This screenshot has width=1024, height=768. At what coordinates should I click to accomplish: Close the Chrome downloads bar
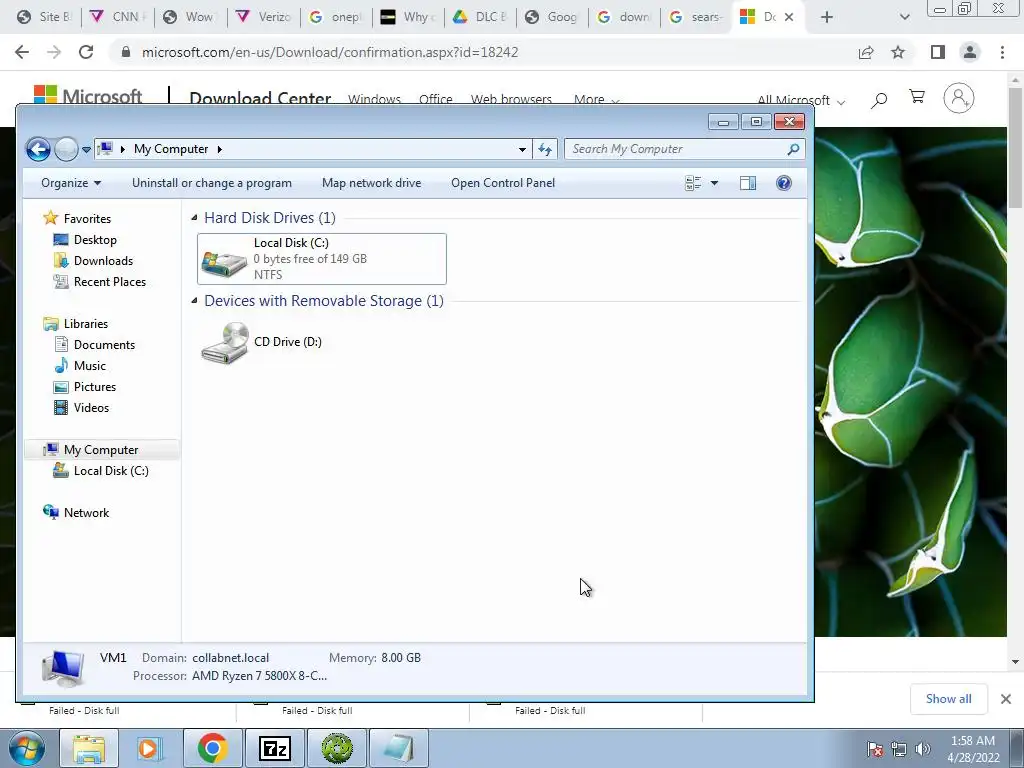[1006, 699]
